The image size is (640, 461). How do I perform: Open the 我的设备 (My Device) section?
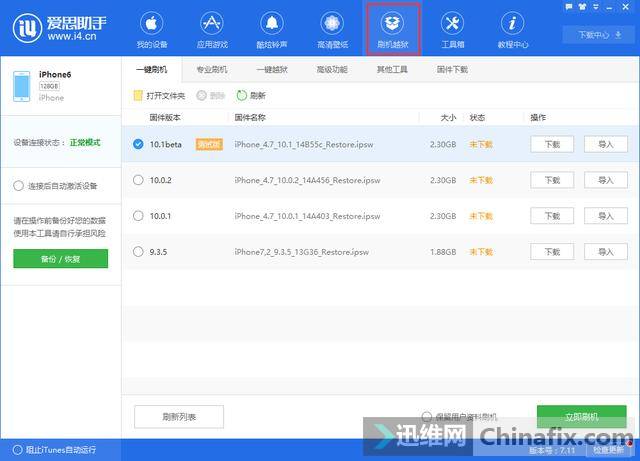click(151, 30)
